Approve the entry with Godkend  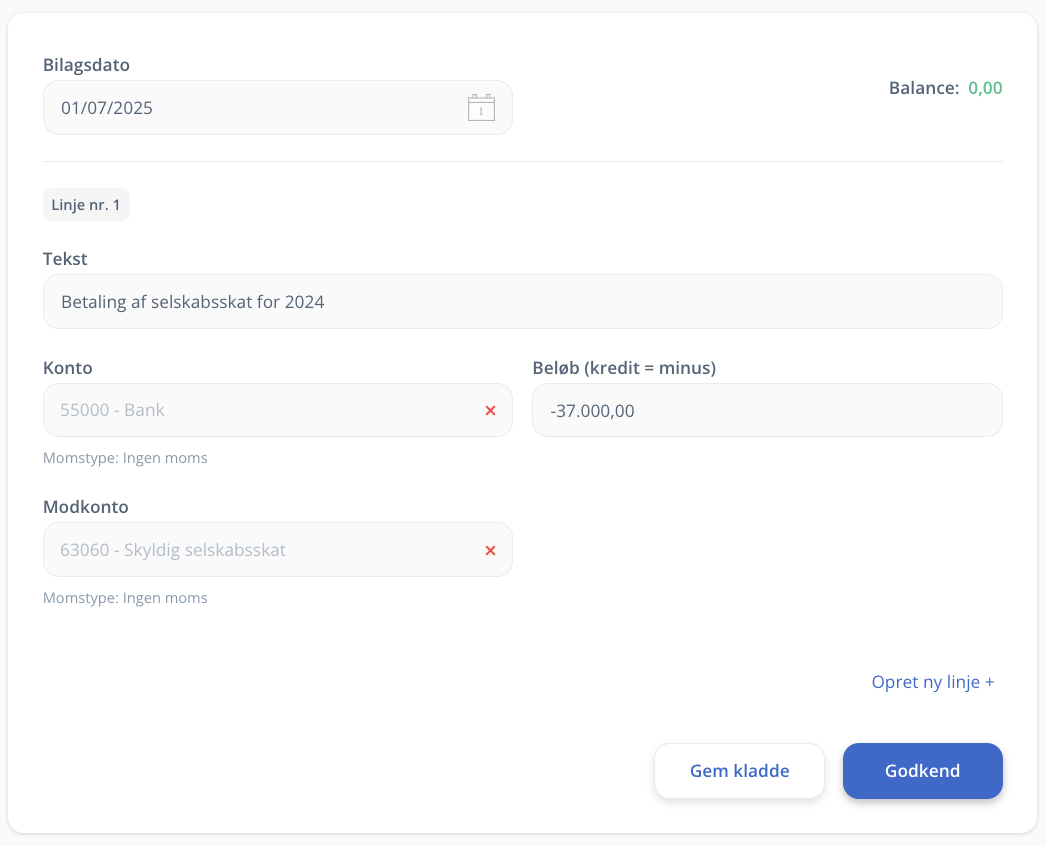[x=922, y=771]
